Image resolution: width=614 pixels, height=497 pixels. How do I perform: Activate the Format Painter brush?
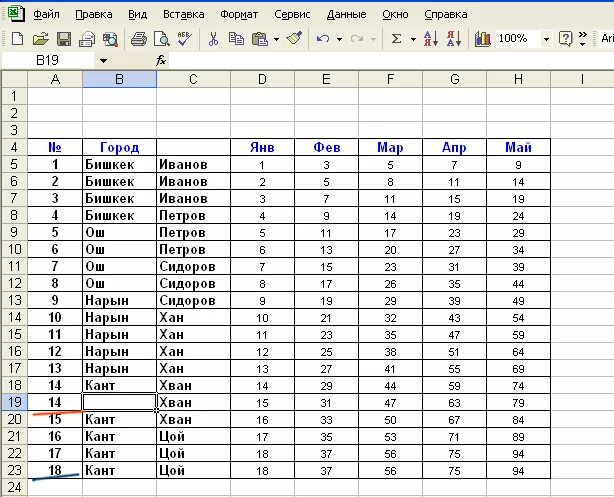294,39
